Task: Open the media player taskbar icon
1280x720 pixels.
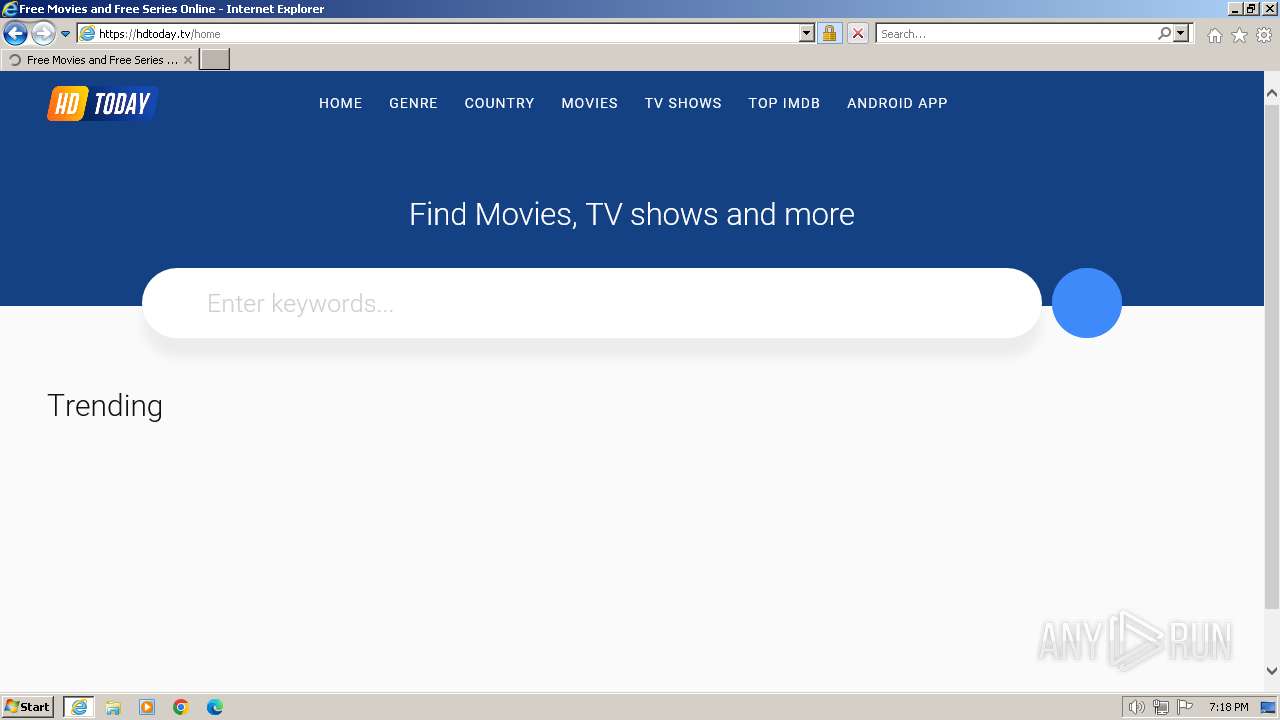Action: 147,707
